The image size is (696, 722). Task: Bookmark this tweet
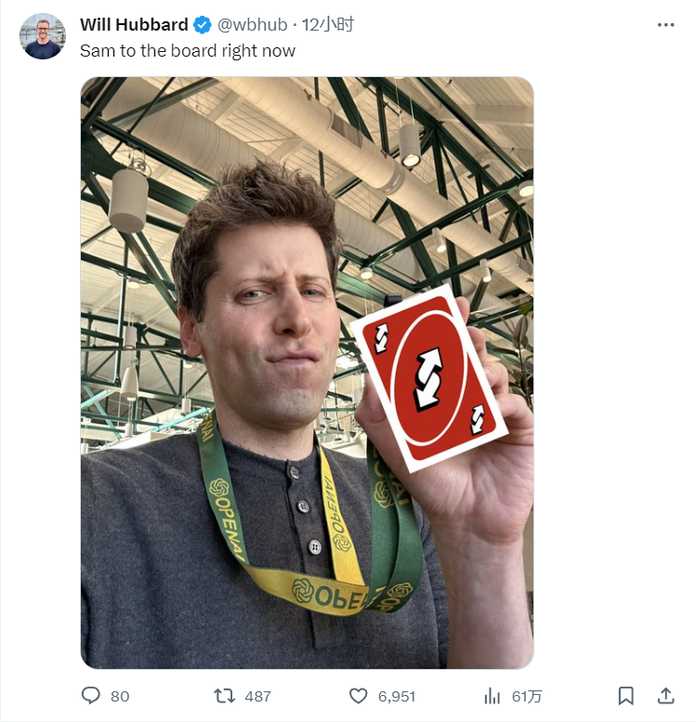point(626,695)
